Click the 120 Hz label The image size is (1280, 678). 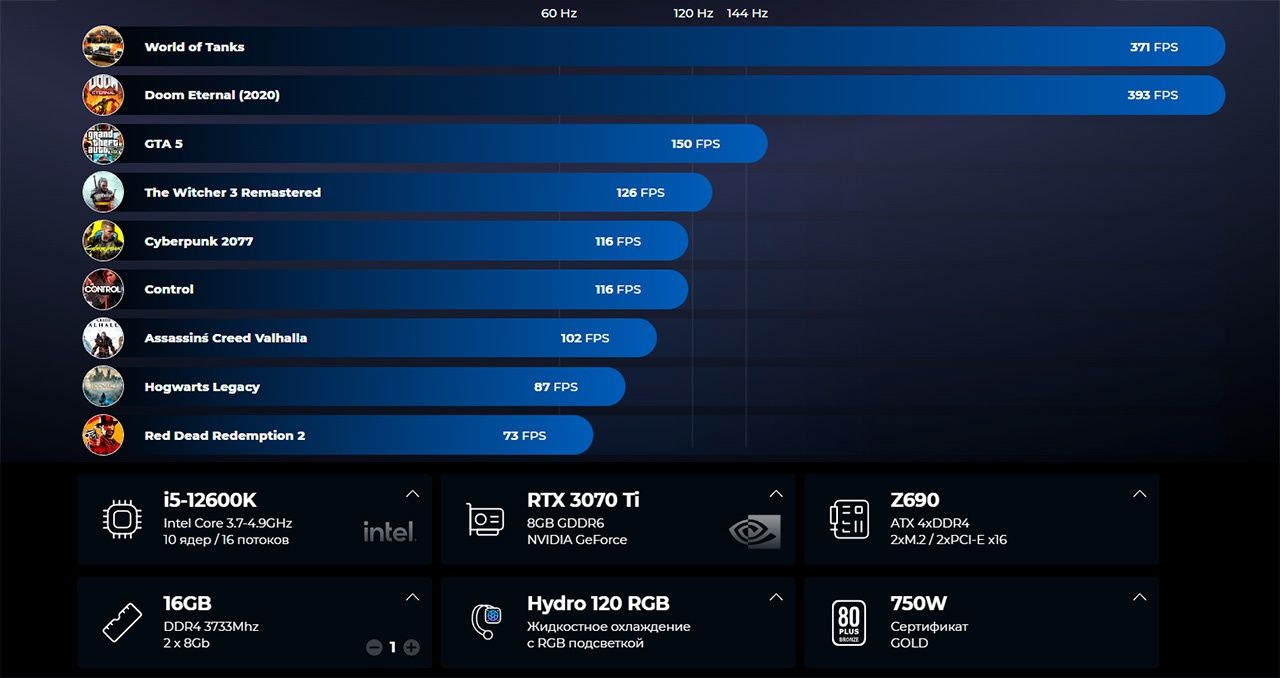coord(693,13)
